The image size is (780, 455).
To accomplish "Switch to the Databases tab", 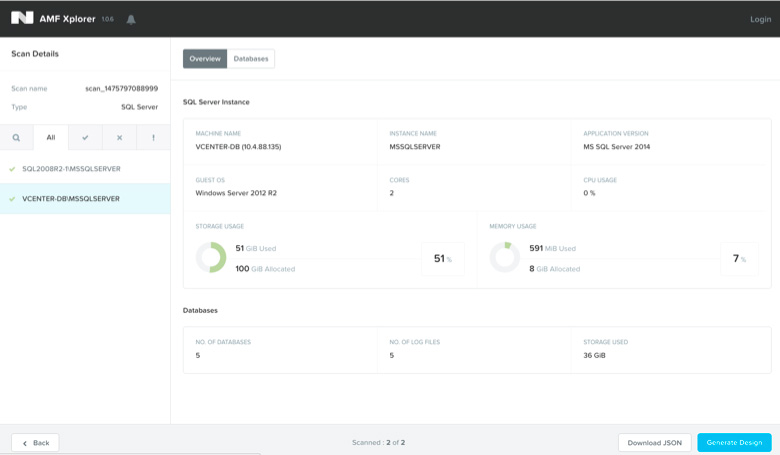I will click(251, 59).
